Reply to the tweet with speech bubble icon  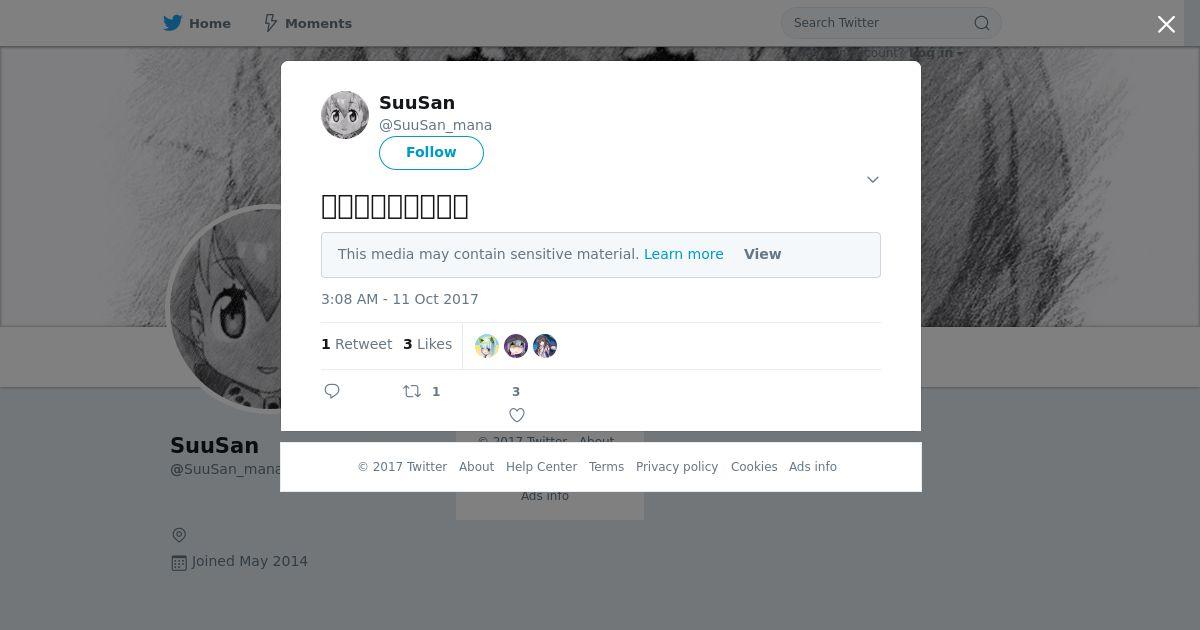(332, 391)
